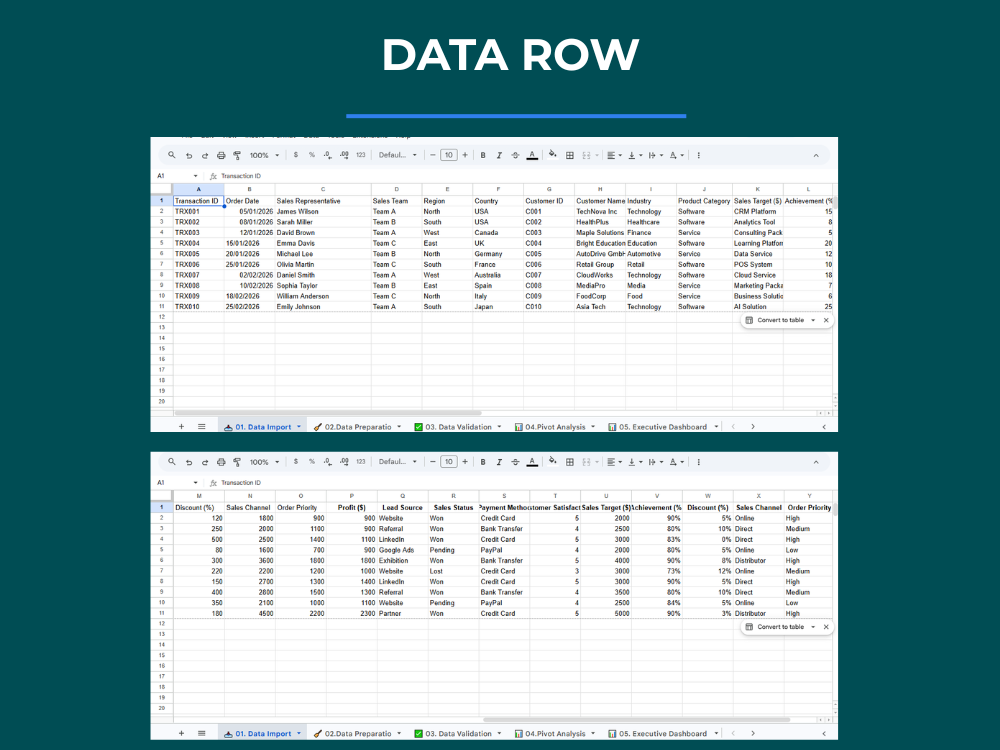
Task: Select the paint format roller in the upper toolbar
Action: 237,155
